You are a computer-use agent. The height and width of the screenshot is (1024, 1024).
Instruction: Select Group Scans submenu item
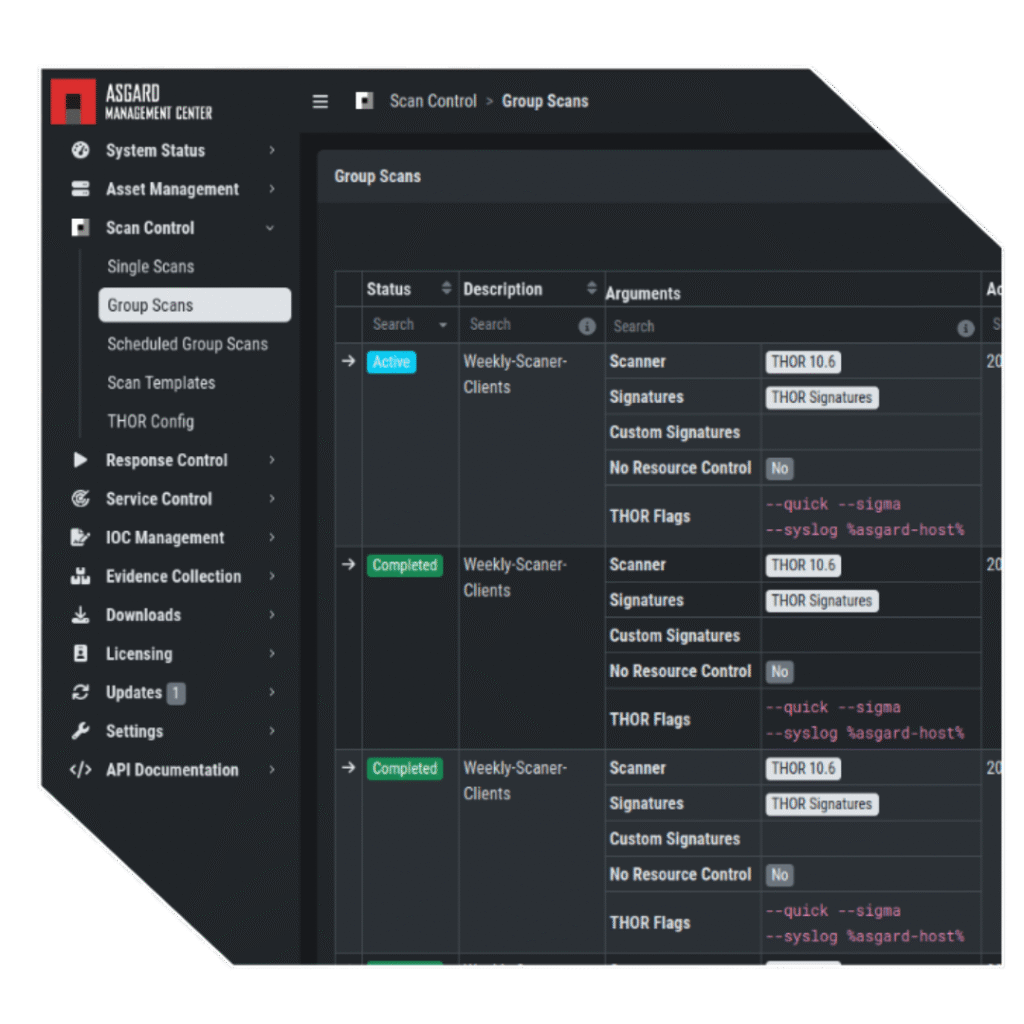(195, 305)
